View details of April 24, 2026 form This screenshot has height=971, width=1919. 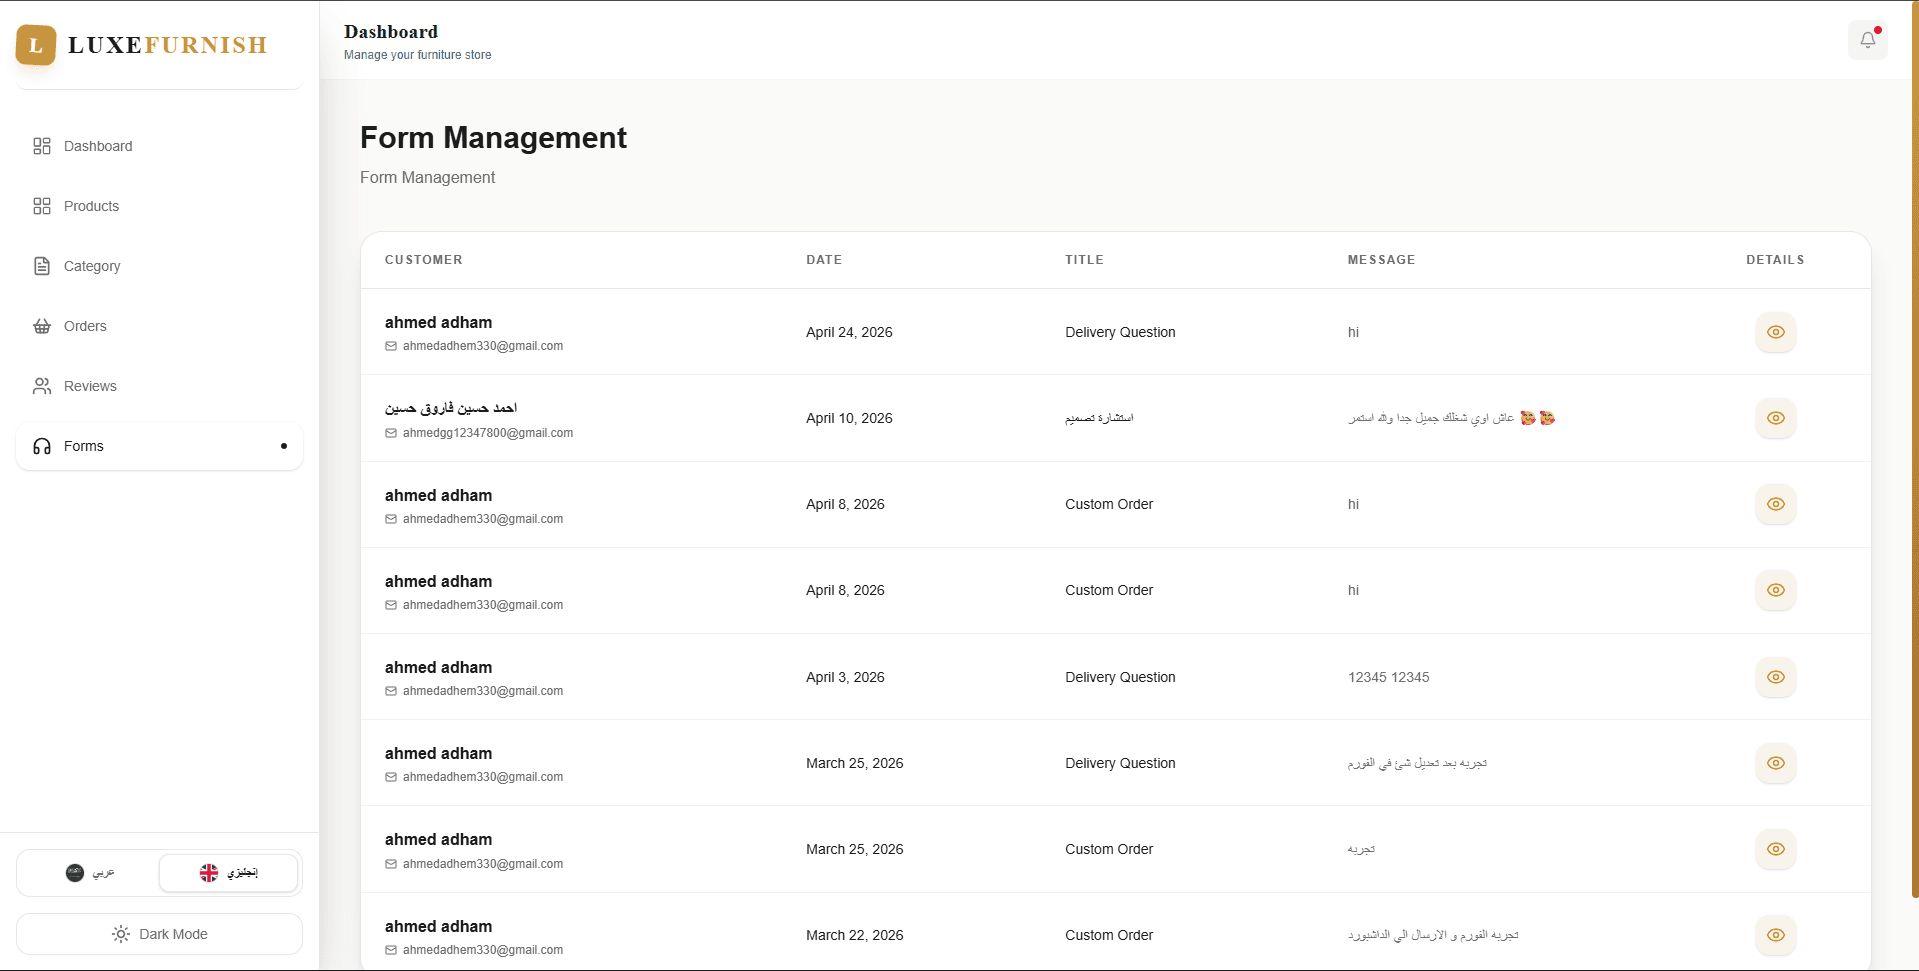(x=1776, y=332)
